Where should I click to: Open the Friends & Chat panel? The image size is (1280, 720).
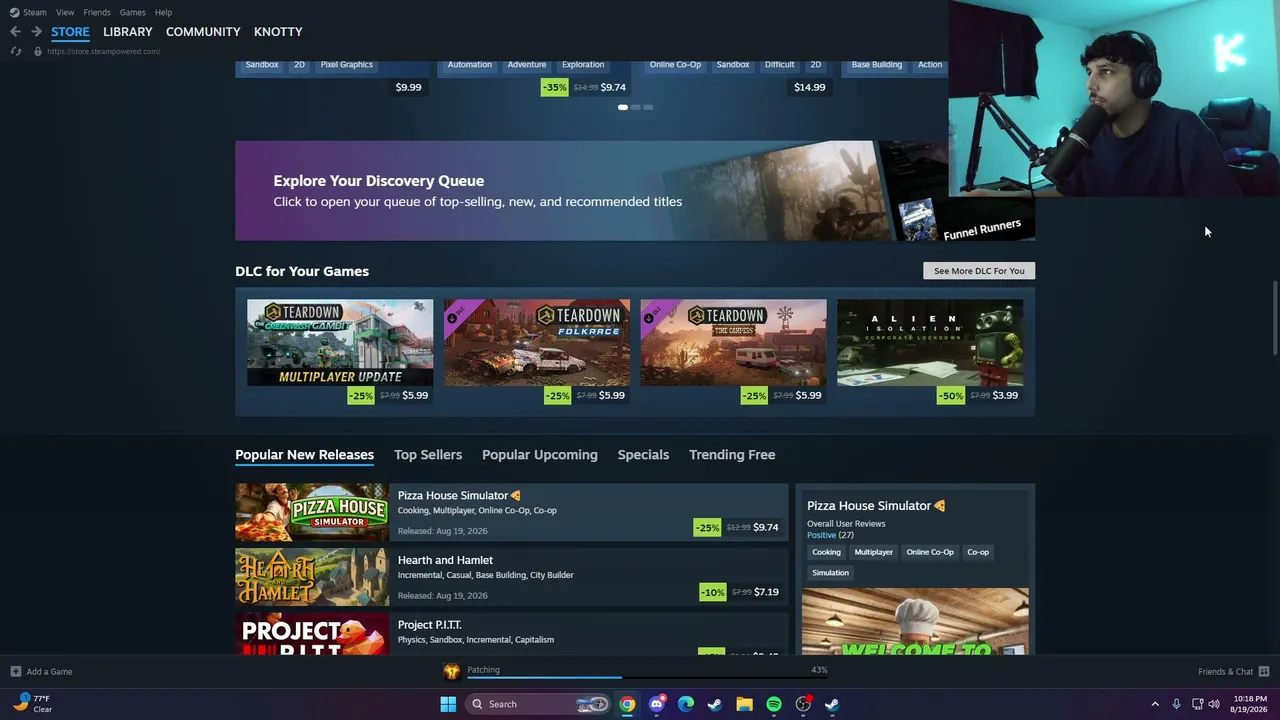point(1225,672)
